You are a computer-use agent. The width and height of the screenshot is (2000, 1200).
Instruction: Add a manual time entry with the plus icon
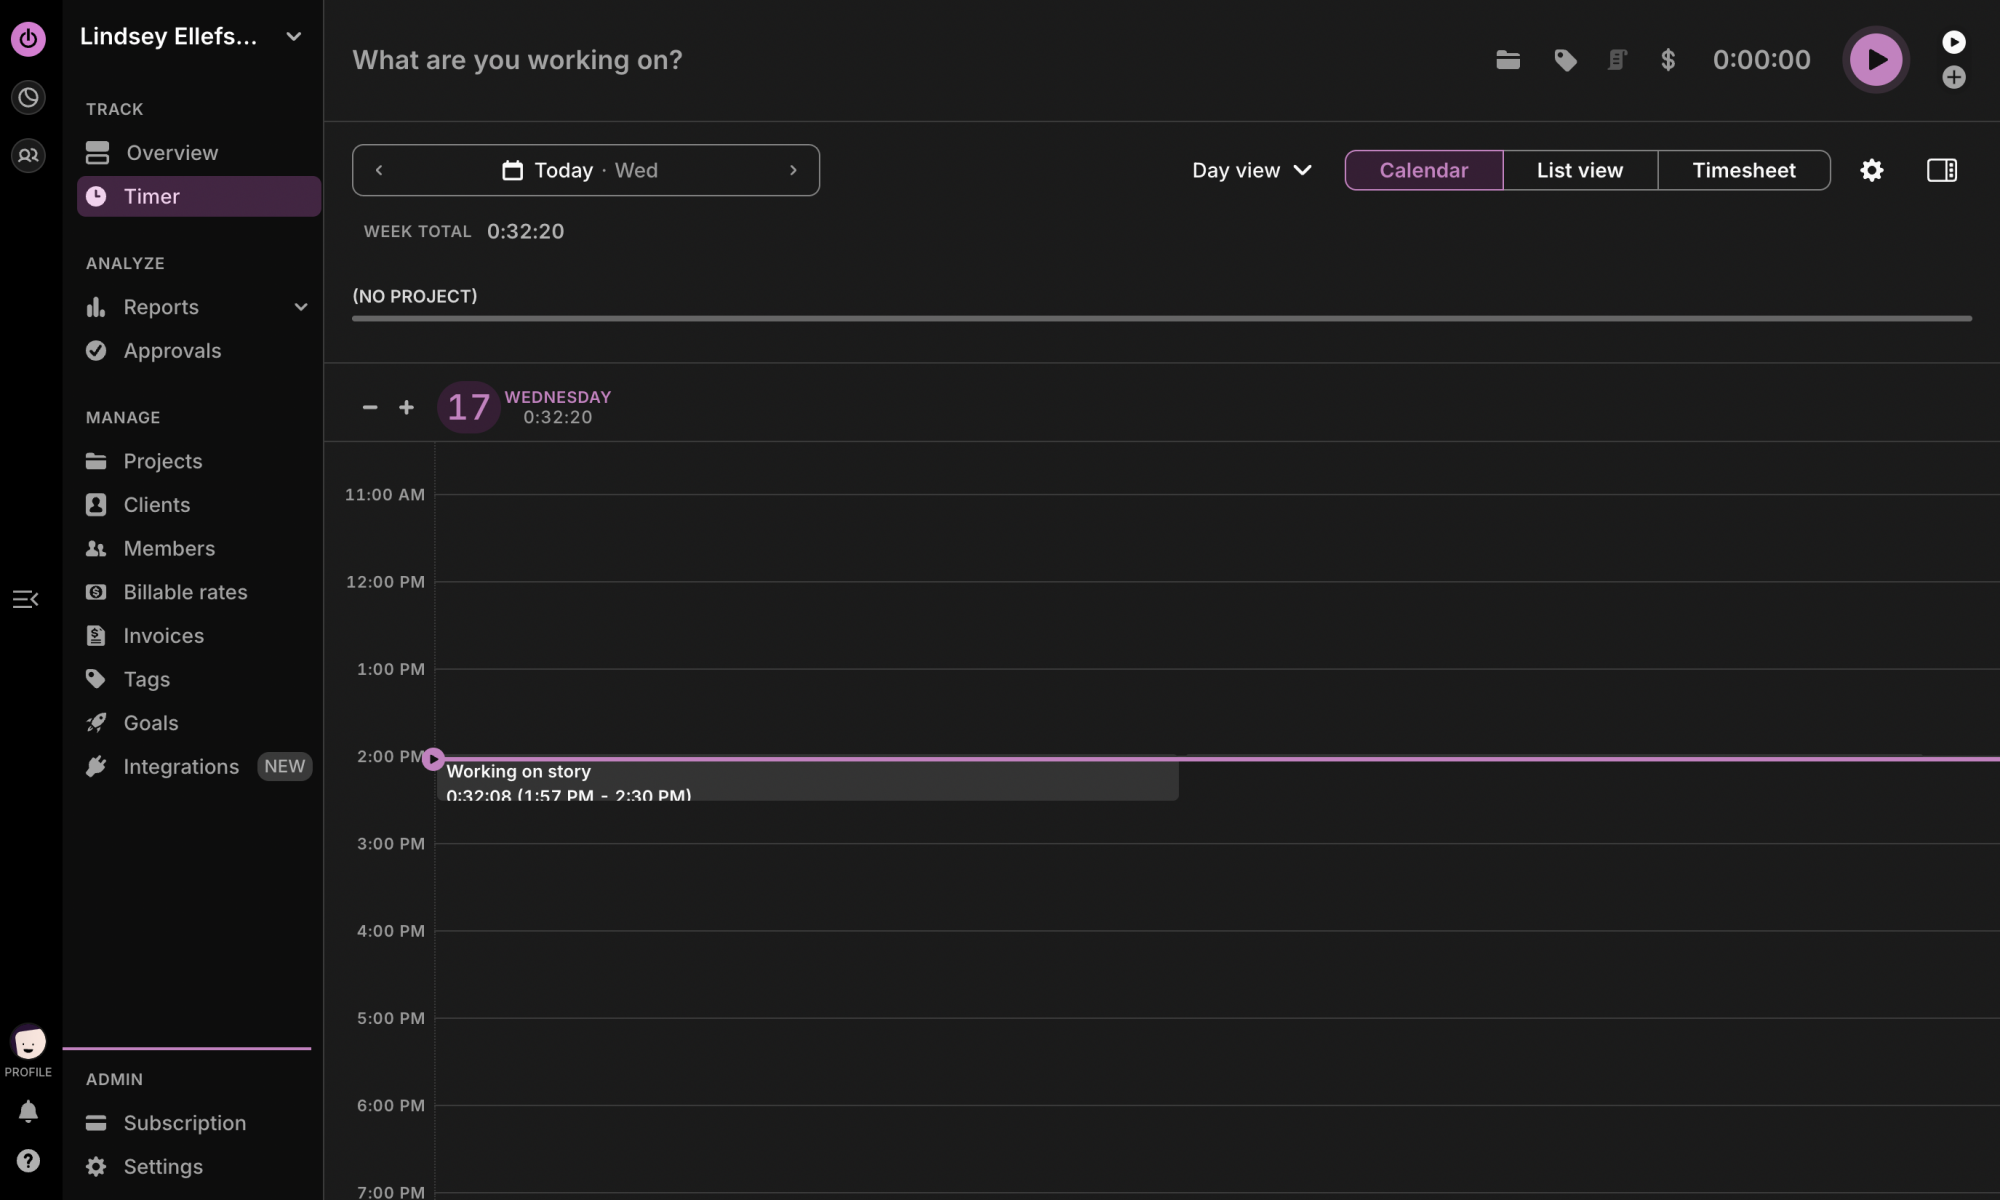pyautogui.click(x=1955, y=78)
